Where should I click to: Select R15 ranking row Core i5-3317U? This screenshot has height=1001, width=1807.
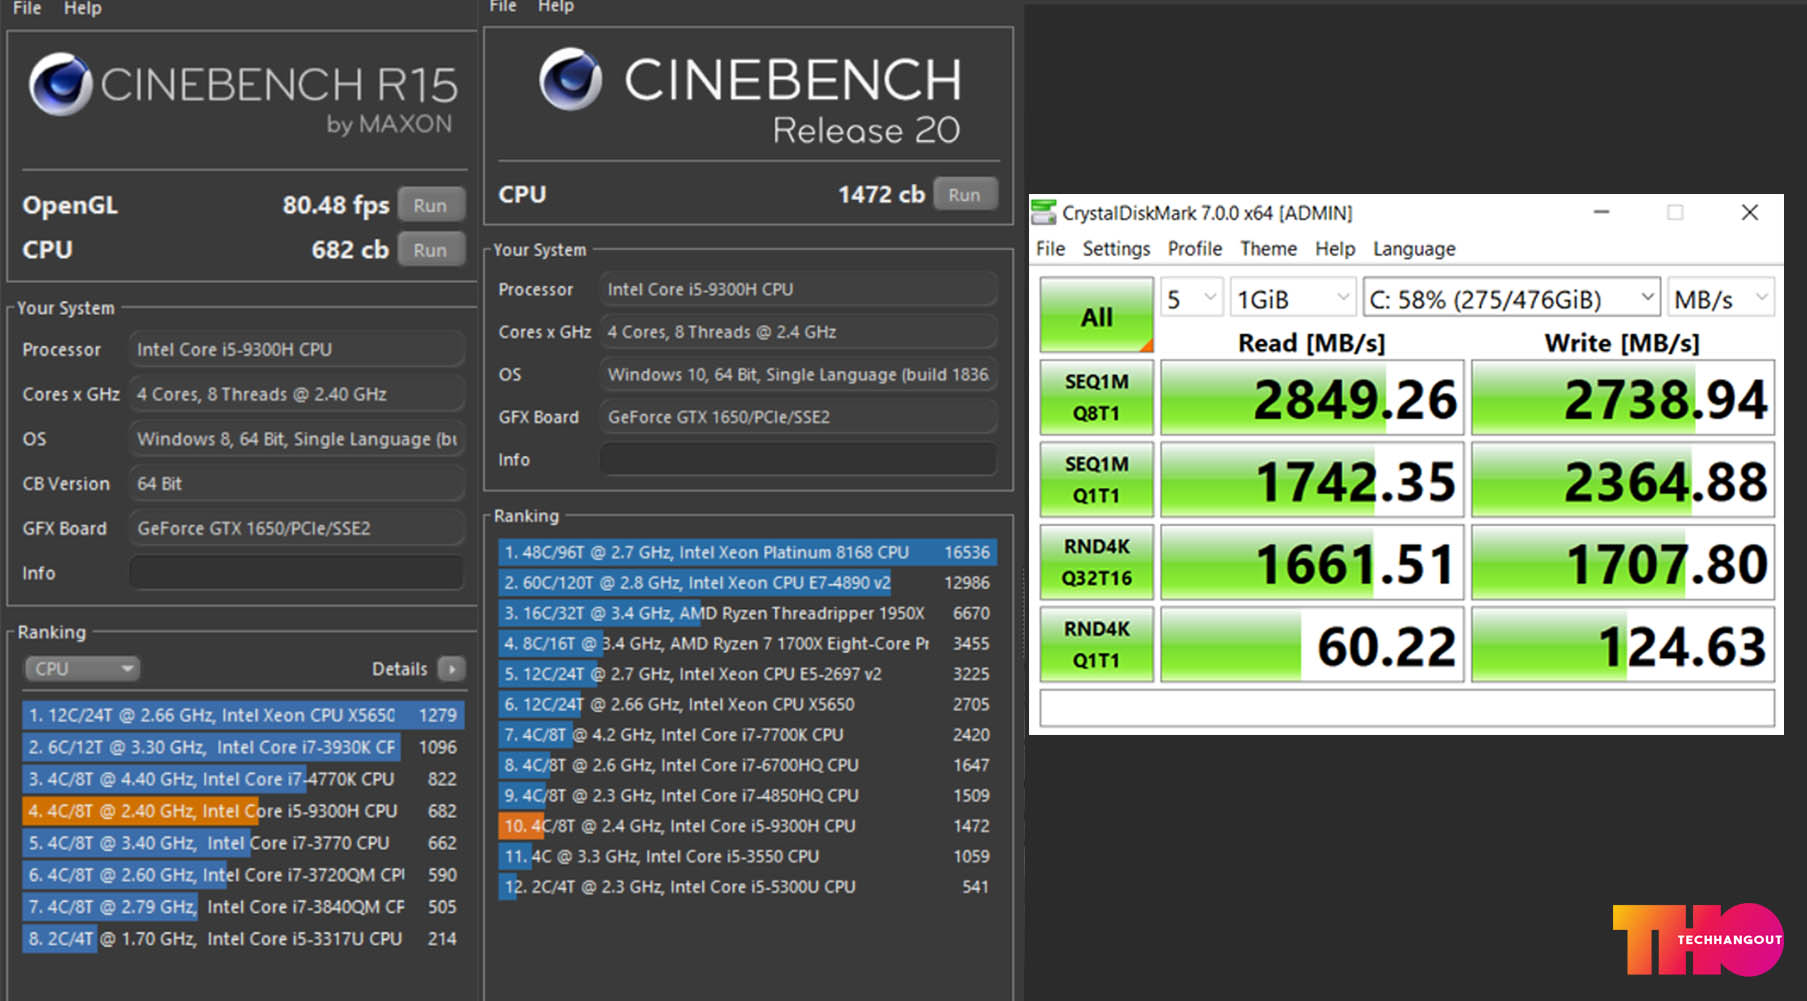click(242, 939)
